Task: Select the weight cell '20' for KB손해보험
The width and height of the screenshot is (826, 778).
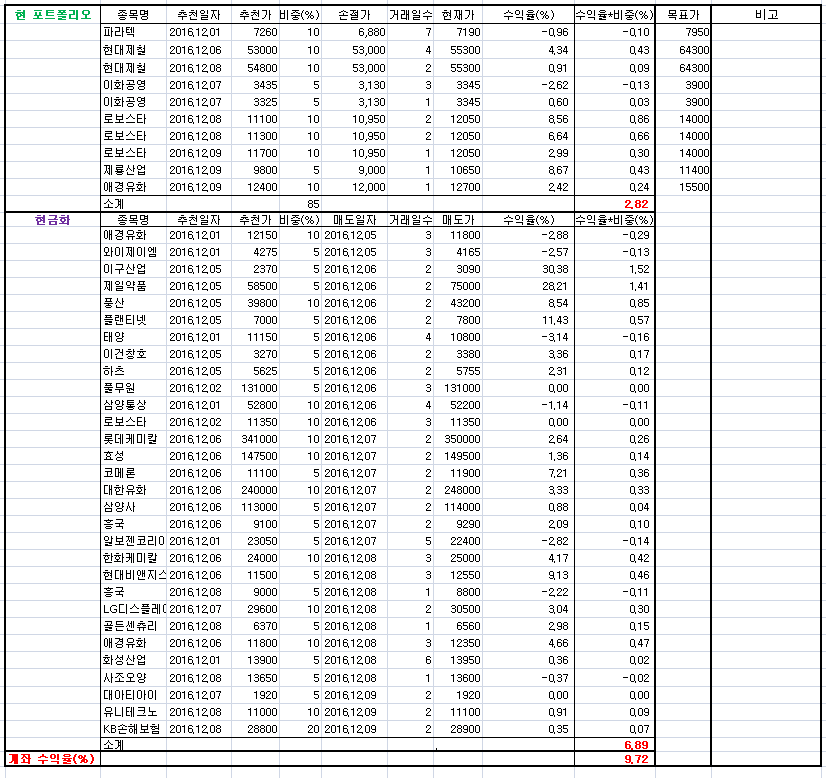Action: coord(313,729)
